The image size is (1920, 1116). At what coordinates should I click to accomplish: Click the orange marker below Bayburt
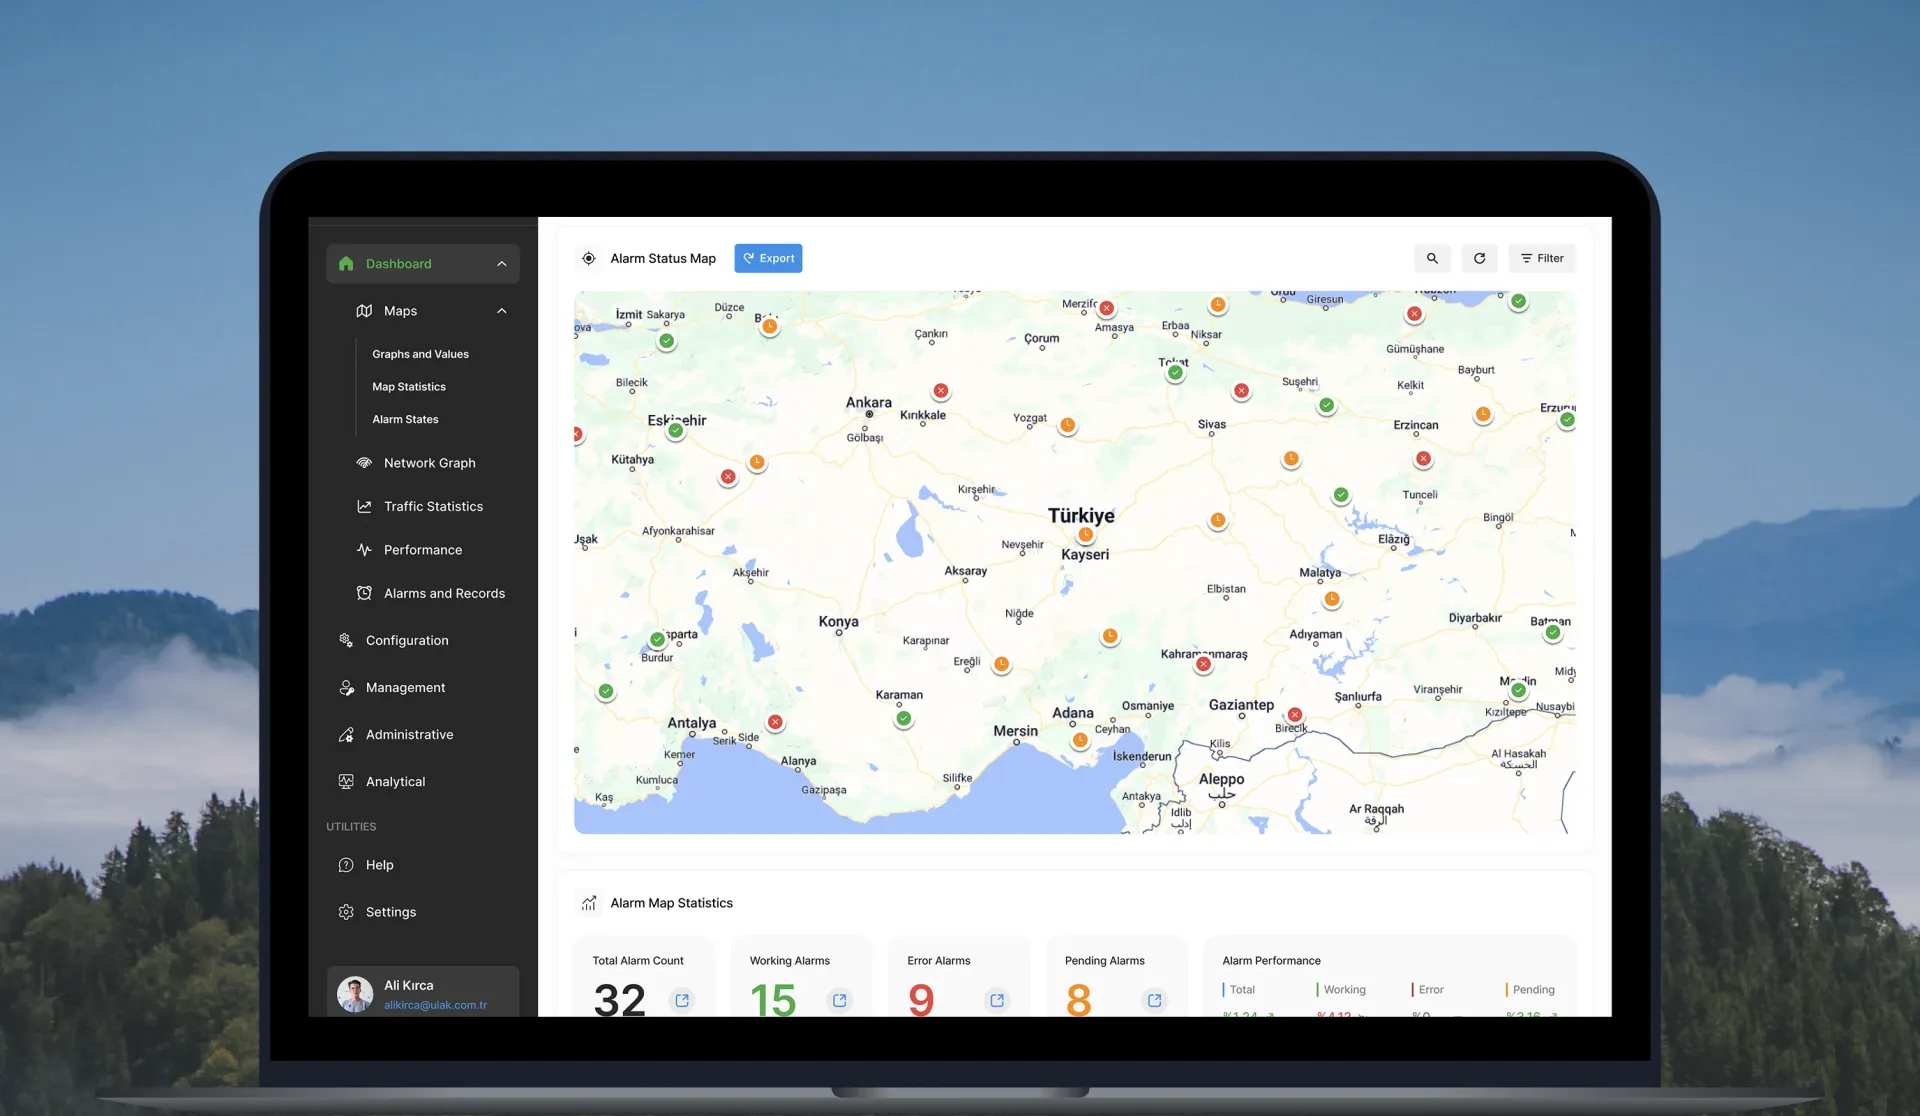1483,414
